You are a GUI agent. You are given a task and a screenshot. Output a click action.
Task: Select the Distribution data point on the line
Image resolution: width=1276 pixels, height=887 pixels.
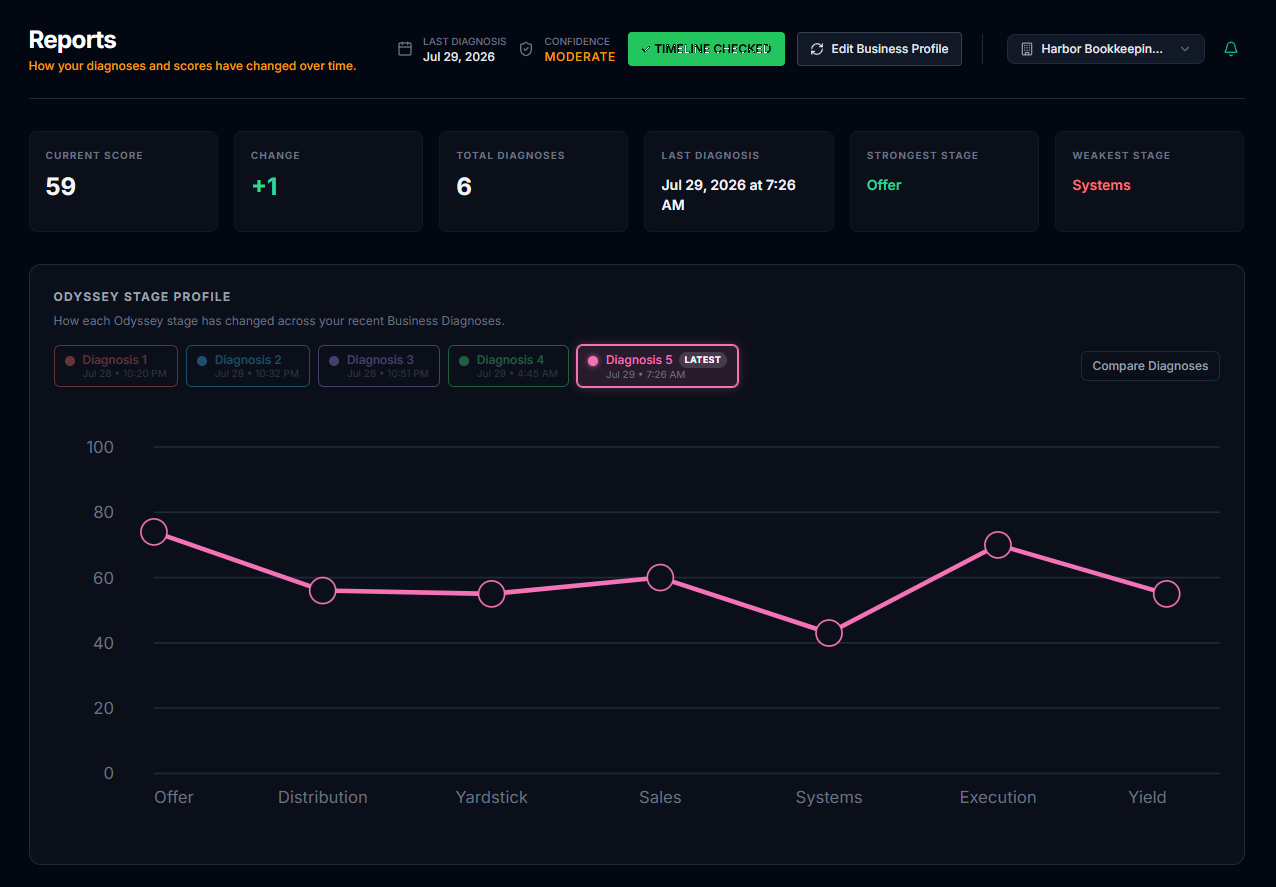coord(322,590)
